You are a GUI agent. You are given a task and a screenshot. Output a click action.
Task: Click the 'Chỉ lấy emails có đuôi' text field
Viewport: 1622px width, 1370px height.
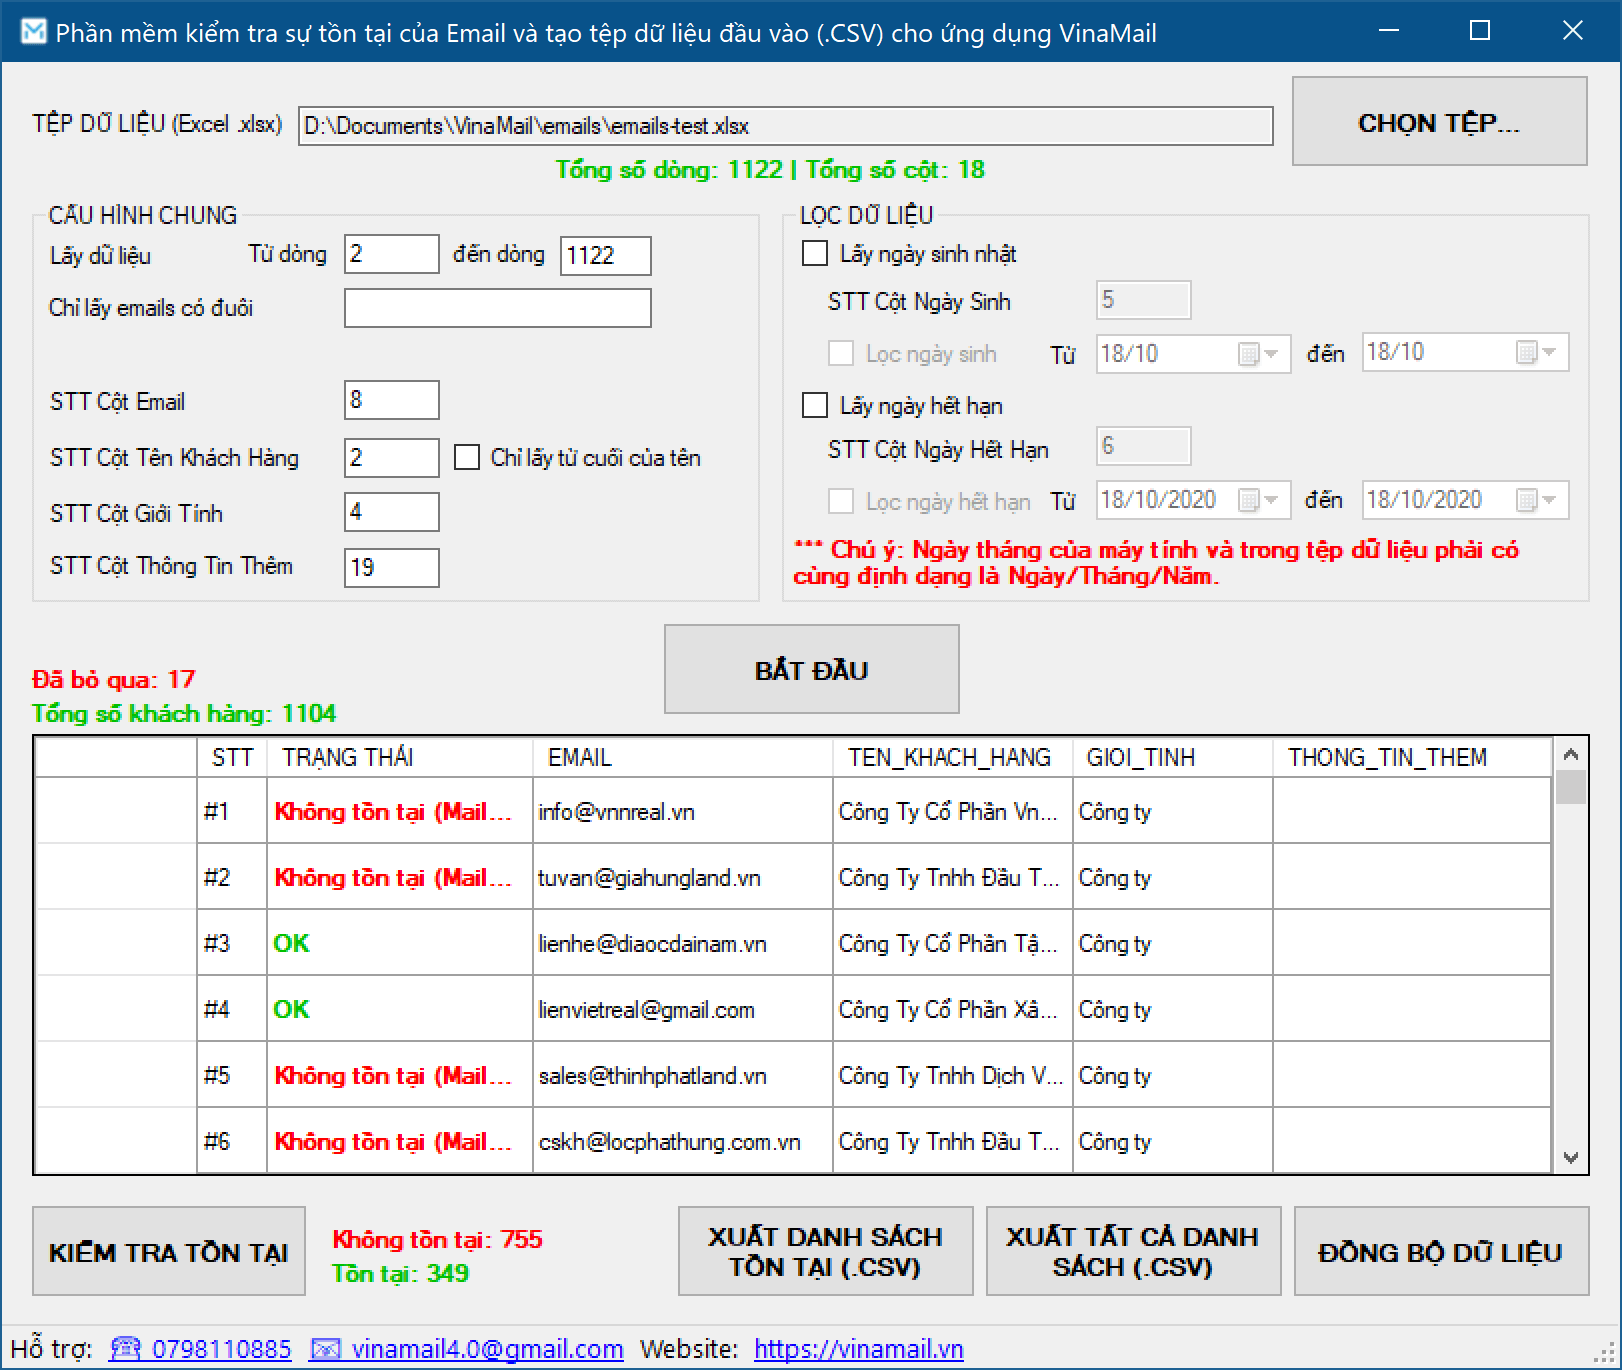497,308
